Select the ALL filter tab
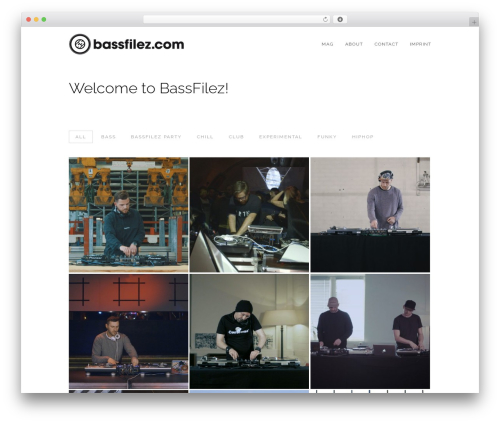 (81, 137)
